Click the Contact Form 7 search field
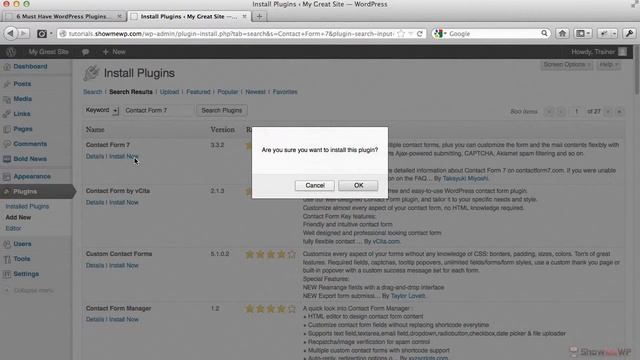Screen dimensions: 640x360 [158, 110]
